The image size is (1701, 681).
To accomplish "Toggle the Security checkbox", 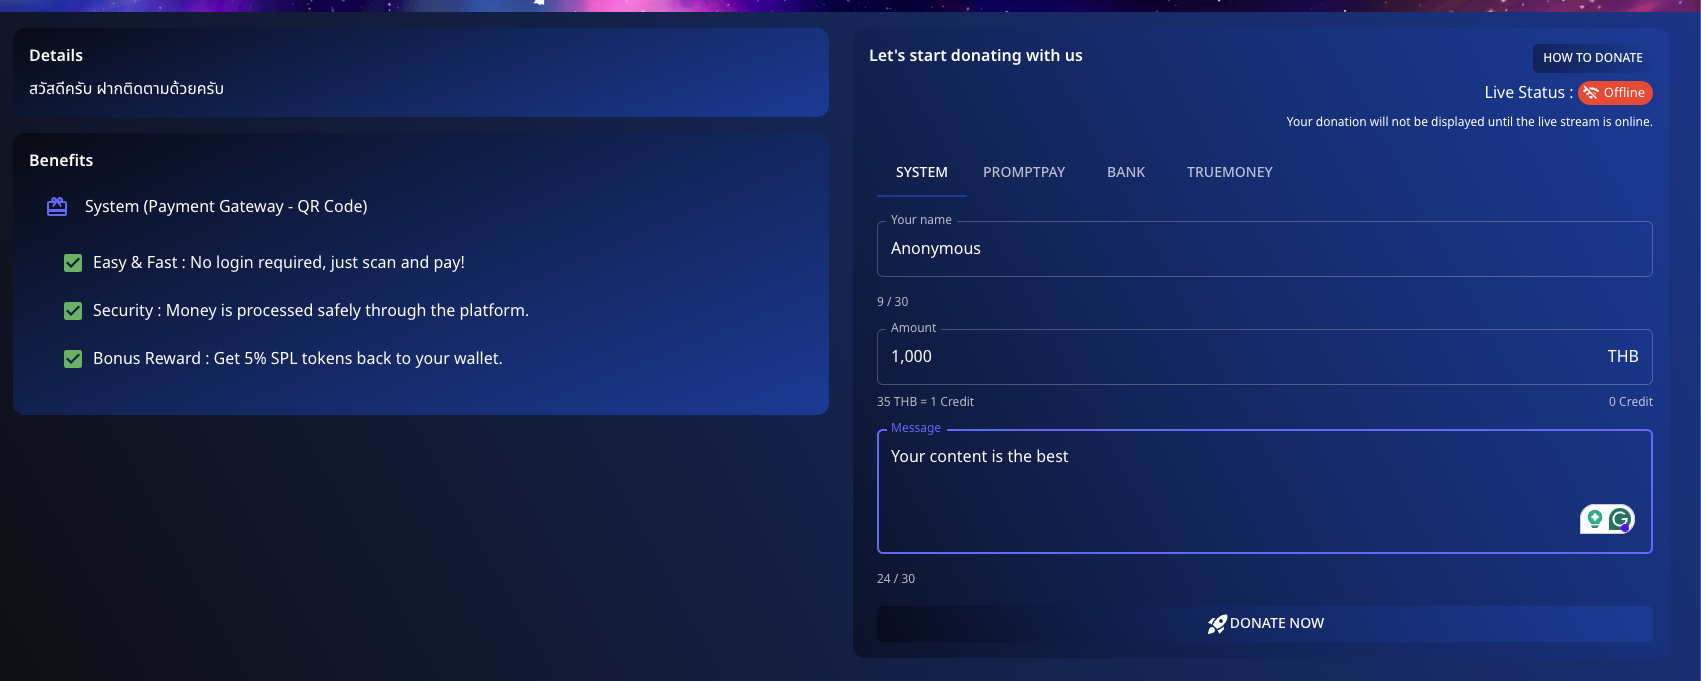I will click(73, 311).
